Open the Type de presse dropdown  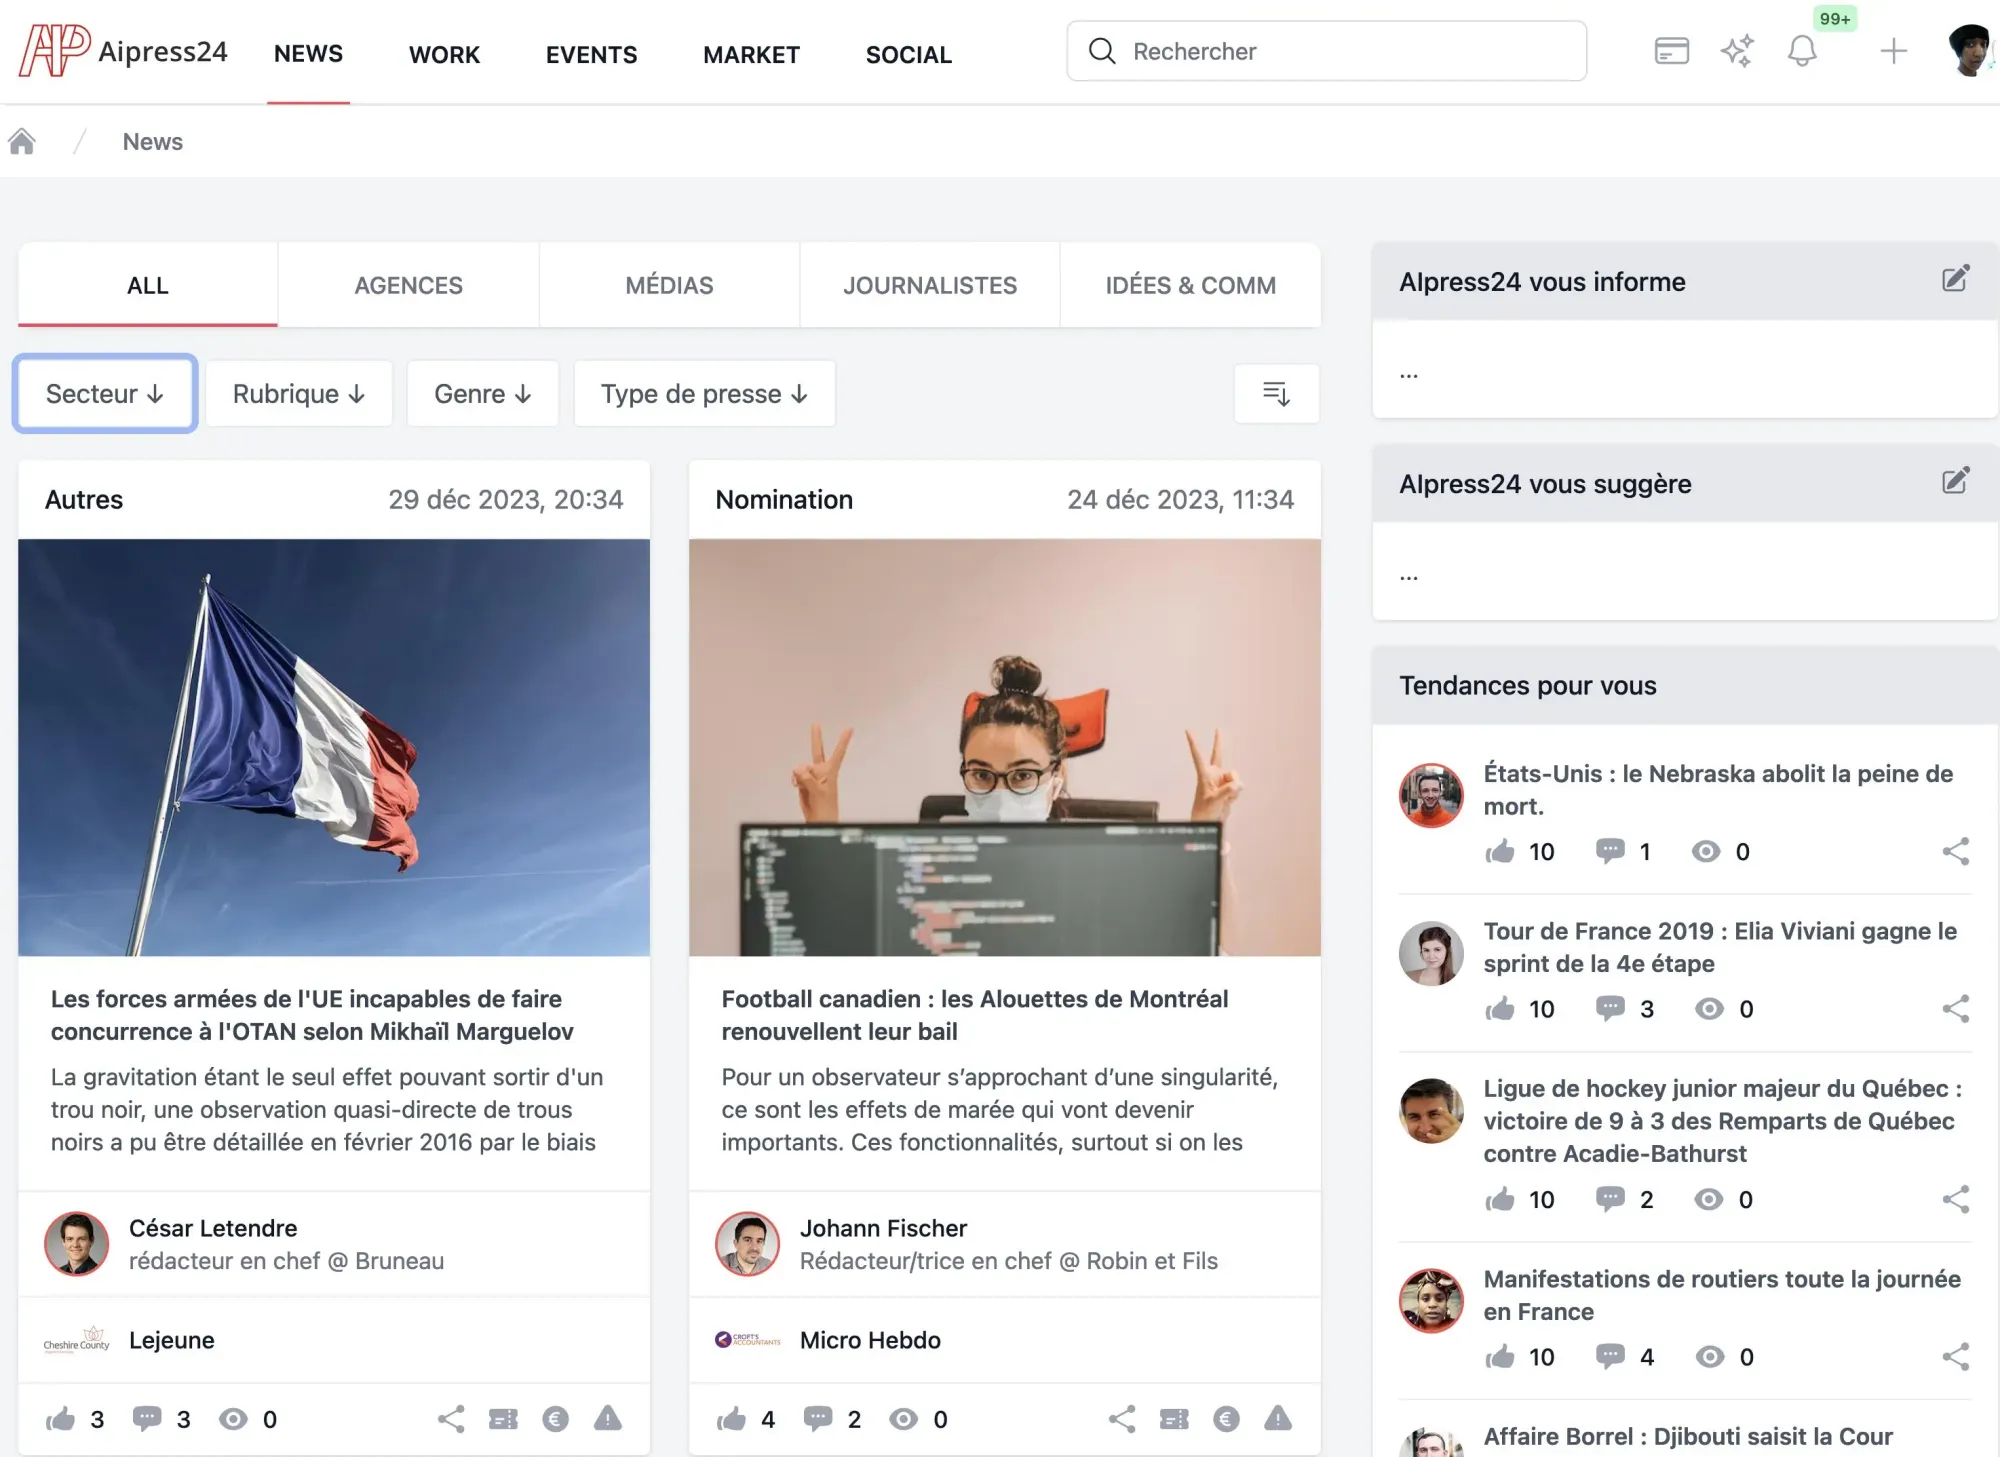704,394
